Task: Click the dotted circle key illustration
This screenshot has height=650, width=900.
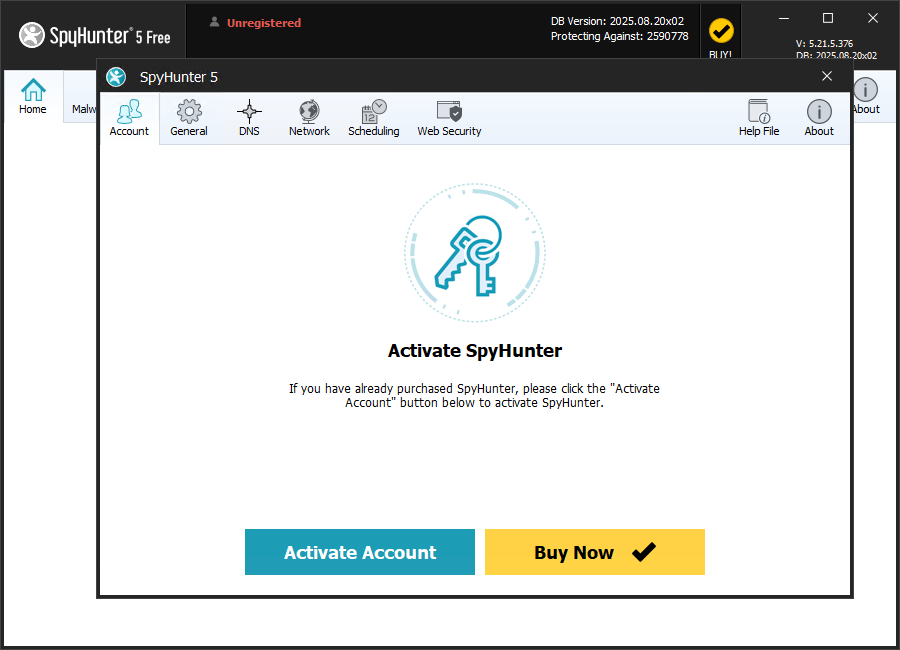Action: pos(474,253)
